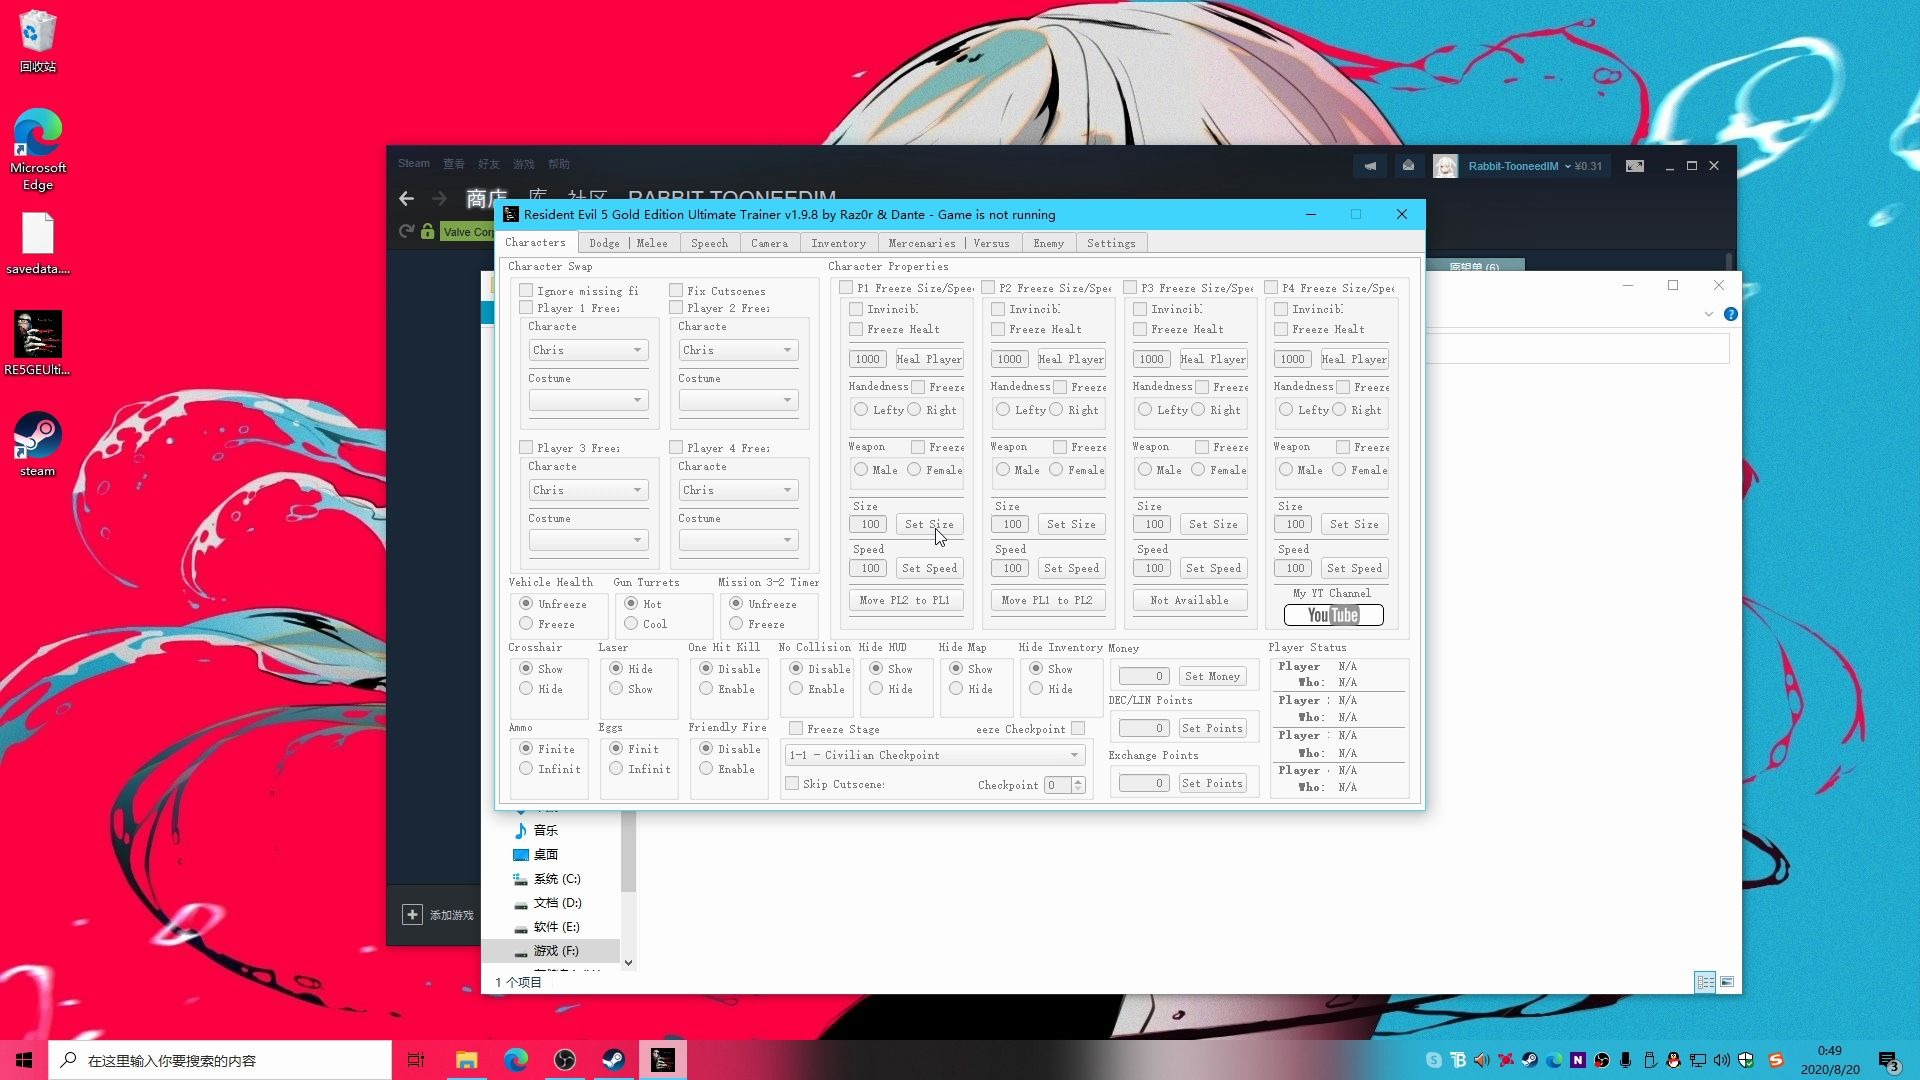Viewport: 1920px width, 1080px height.
Task: Check P2 Freeze Health checkbox
Action: [x=998, y=329]
